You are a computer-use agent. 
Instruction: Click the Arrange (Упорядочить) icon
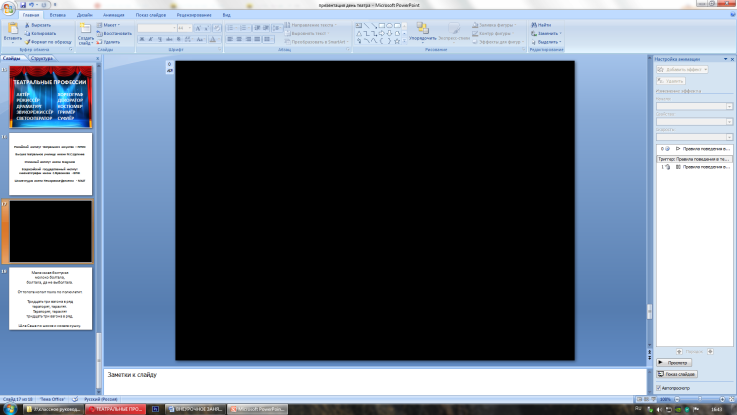click(x=421, y=28)
